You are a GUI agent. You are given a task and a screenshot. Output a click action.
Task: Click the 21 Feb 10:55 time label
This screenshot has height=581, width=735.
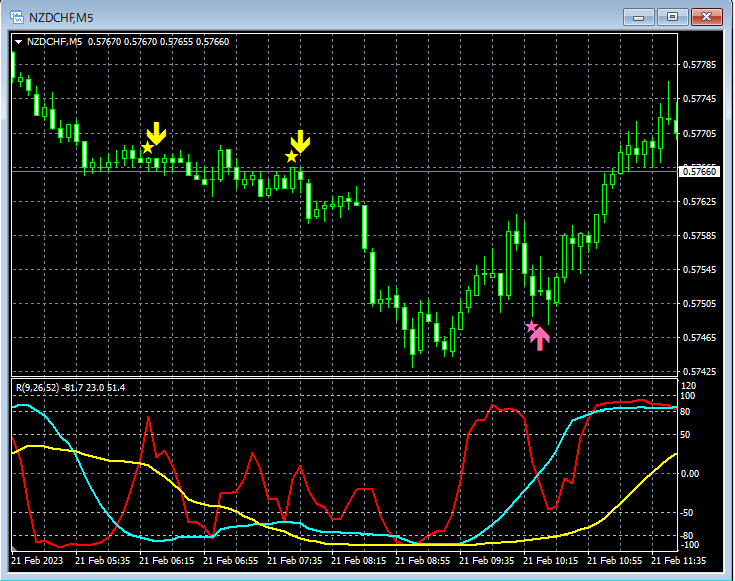click(x=615, y=561)
